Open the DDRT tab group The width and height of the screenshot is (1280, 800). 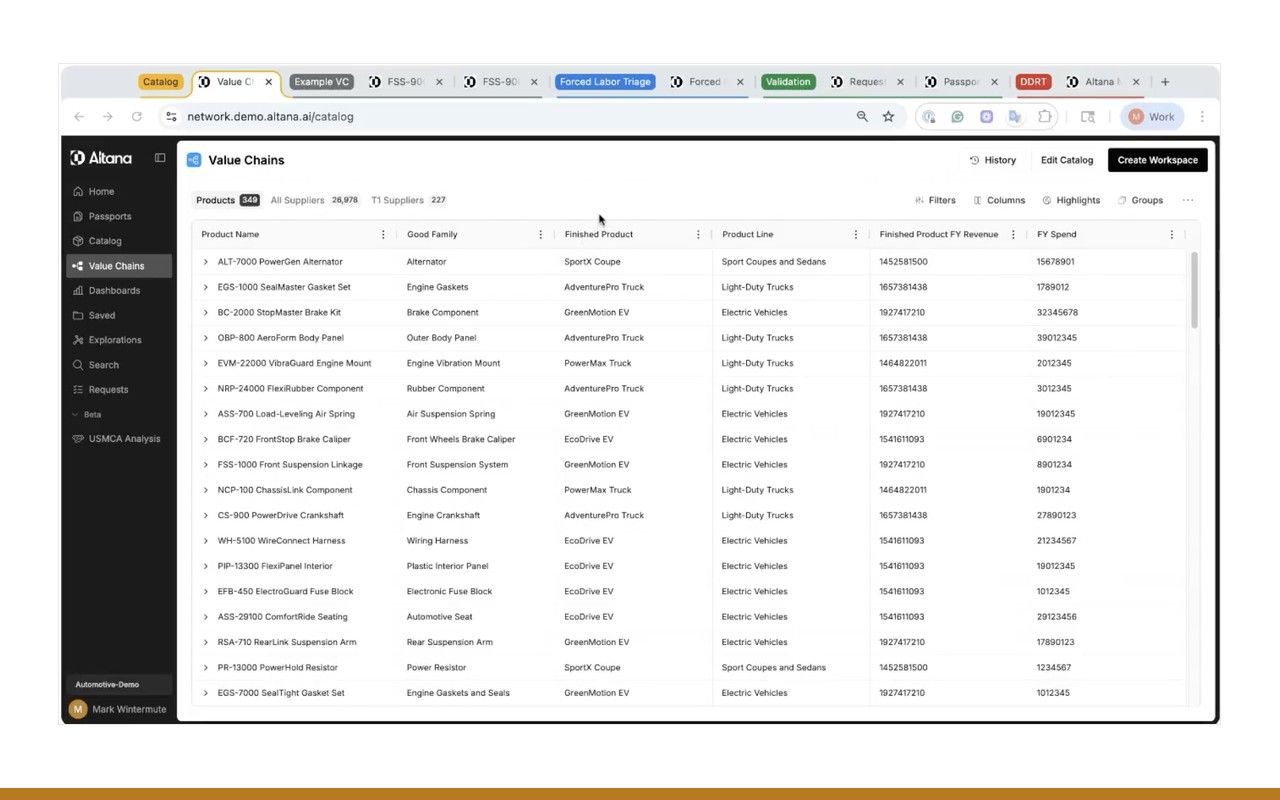point(1033,82)
